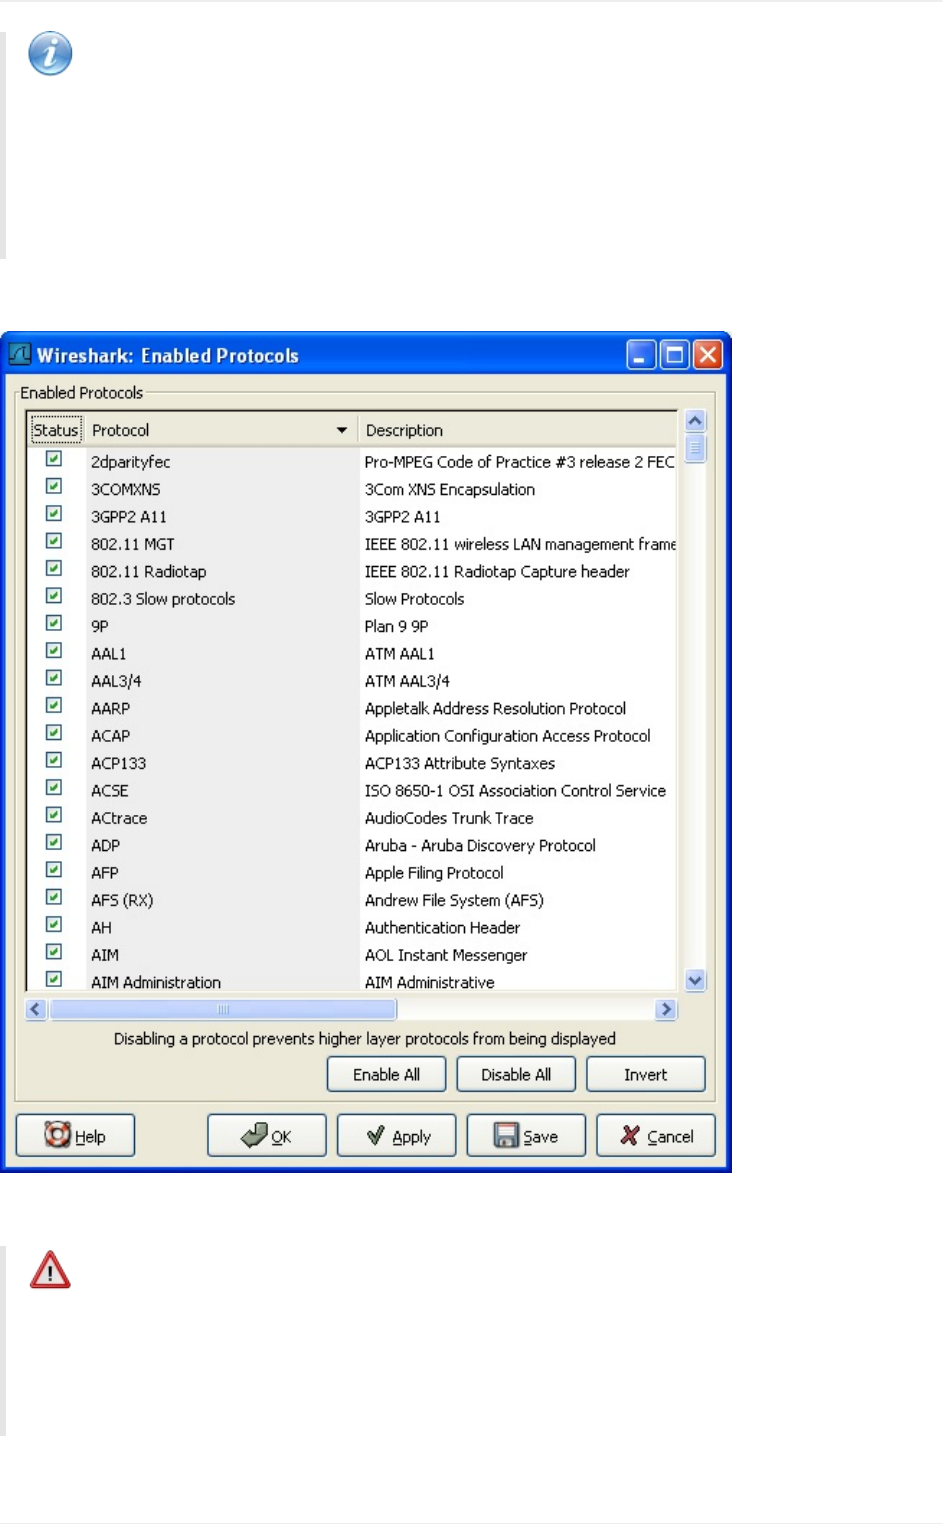Click the vertical scrollbar thumb
Image resolution: width=943 pixels, height=1524 pixels.
click(x=696, y=448)
